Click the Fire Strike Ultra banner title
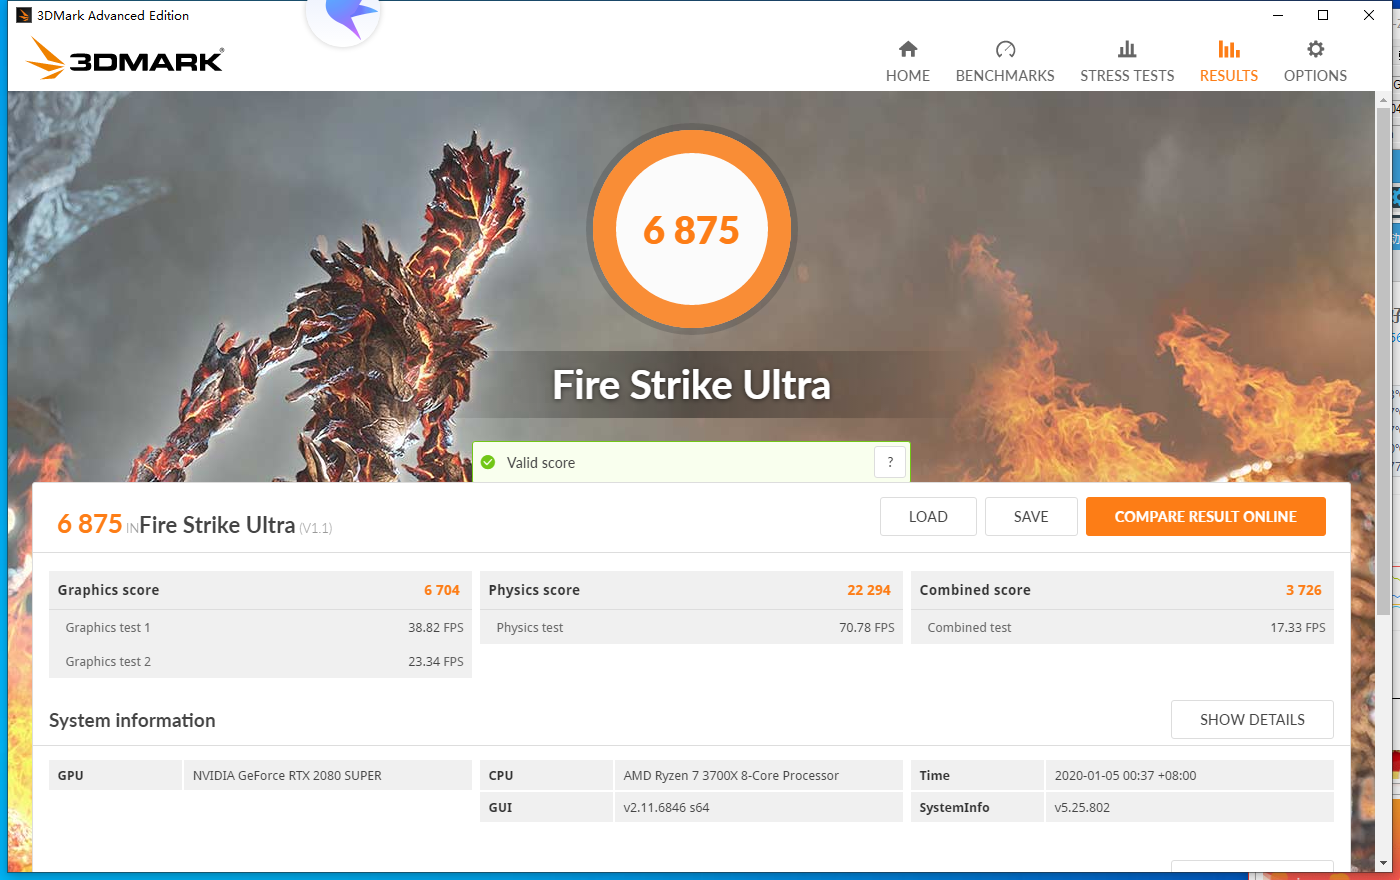Viewport: 1400px width, 880px height. (692, 386)
